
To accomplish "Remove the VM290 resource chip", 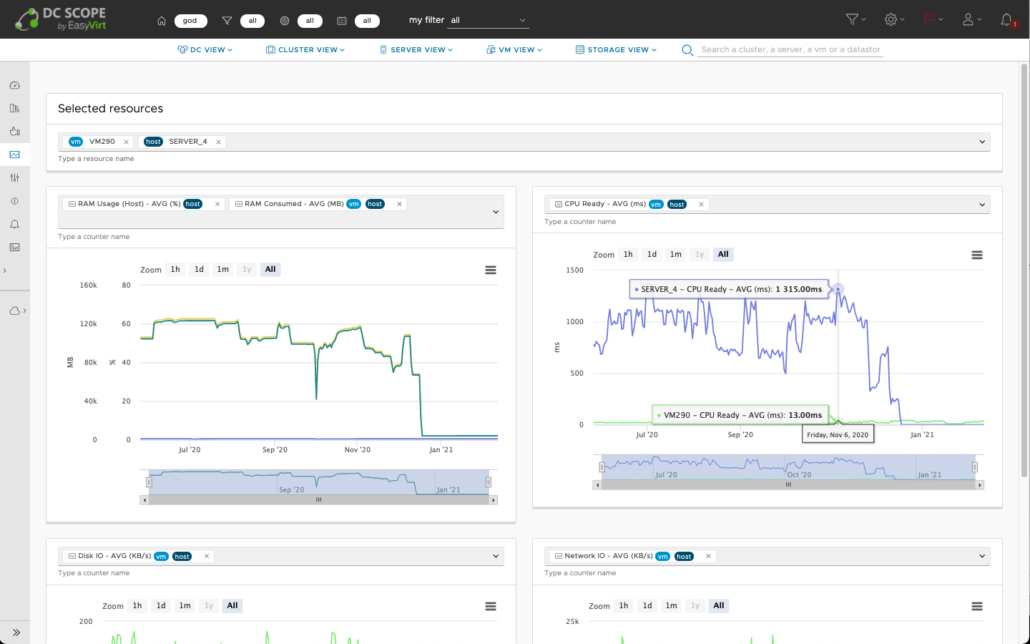I will (x=126, y=142).
